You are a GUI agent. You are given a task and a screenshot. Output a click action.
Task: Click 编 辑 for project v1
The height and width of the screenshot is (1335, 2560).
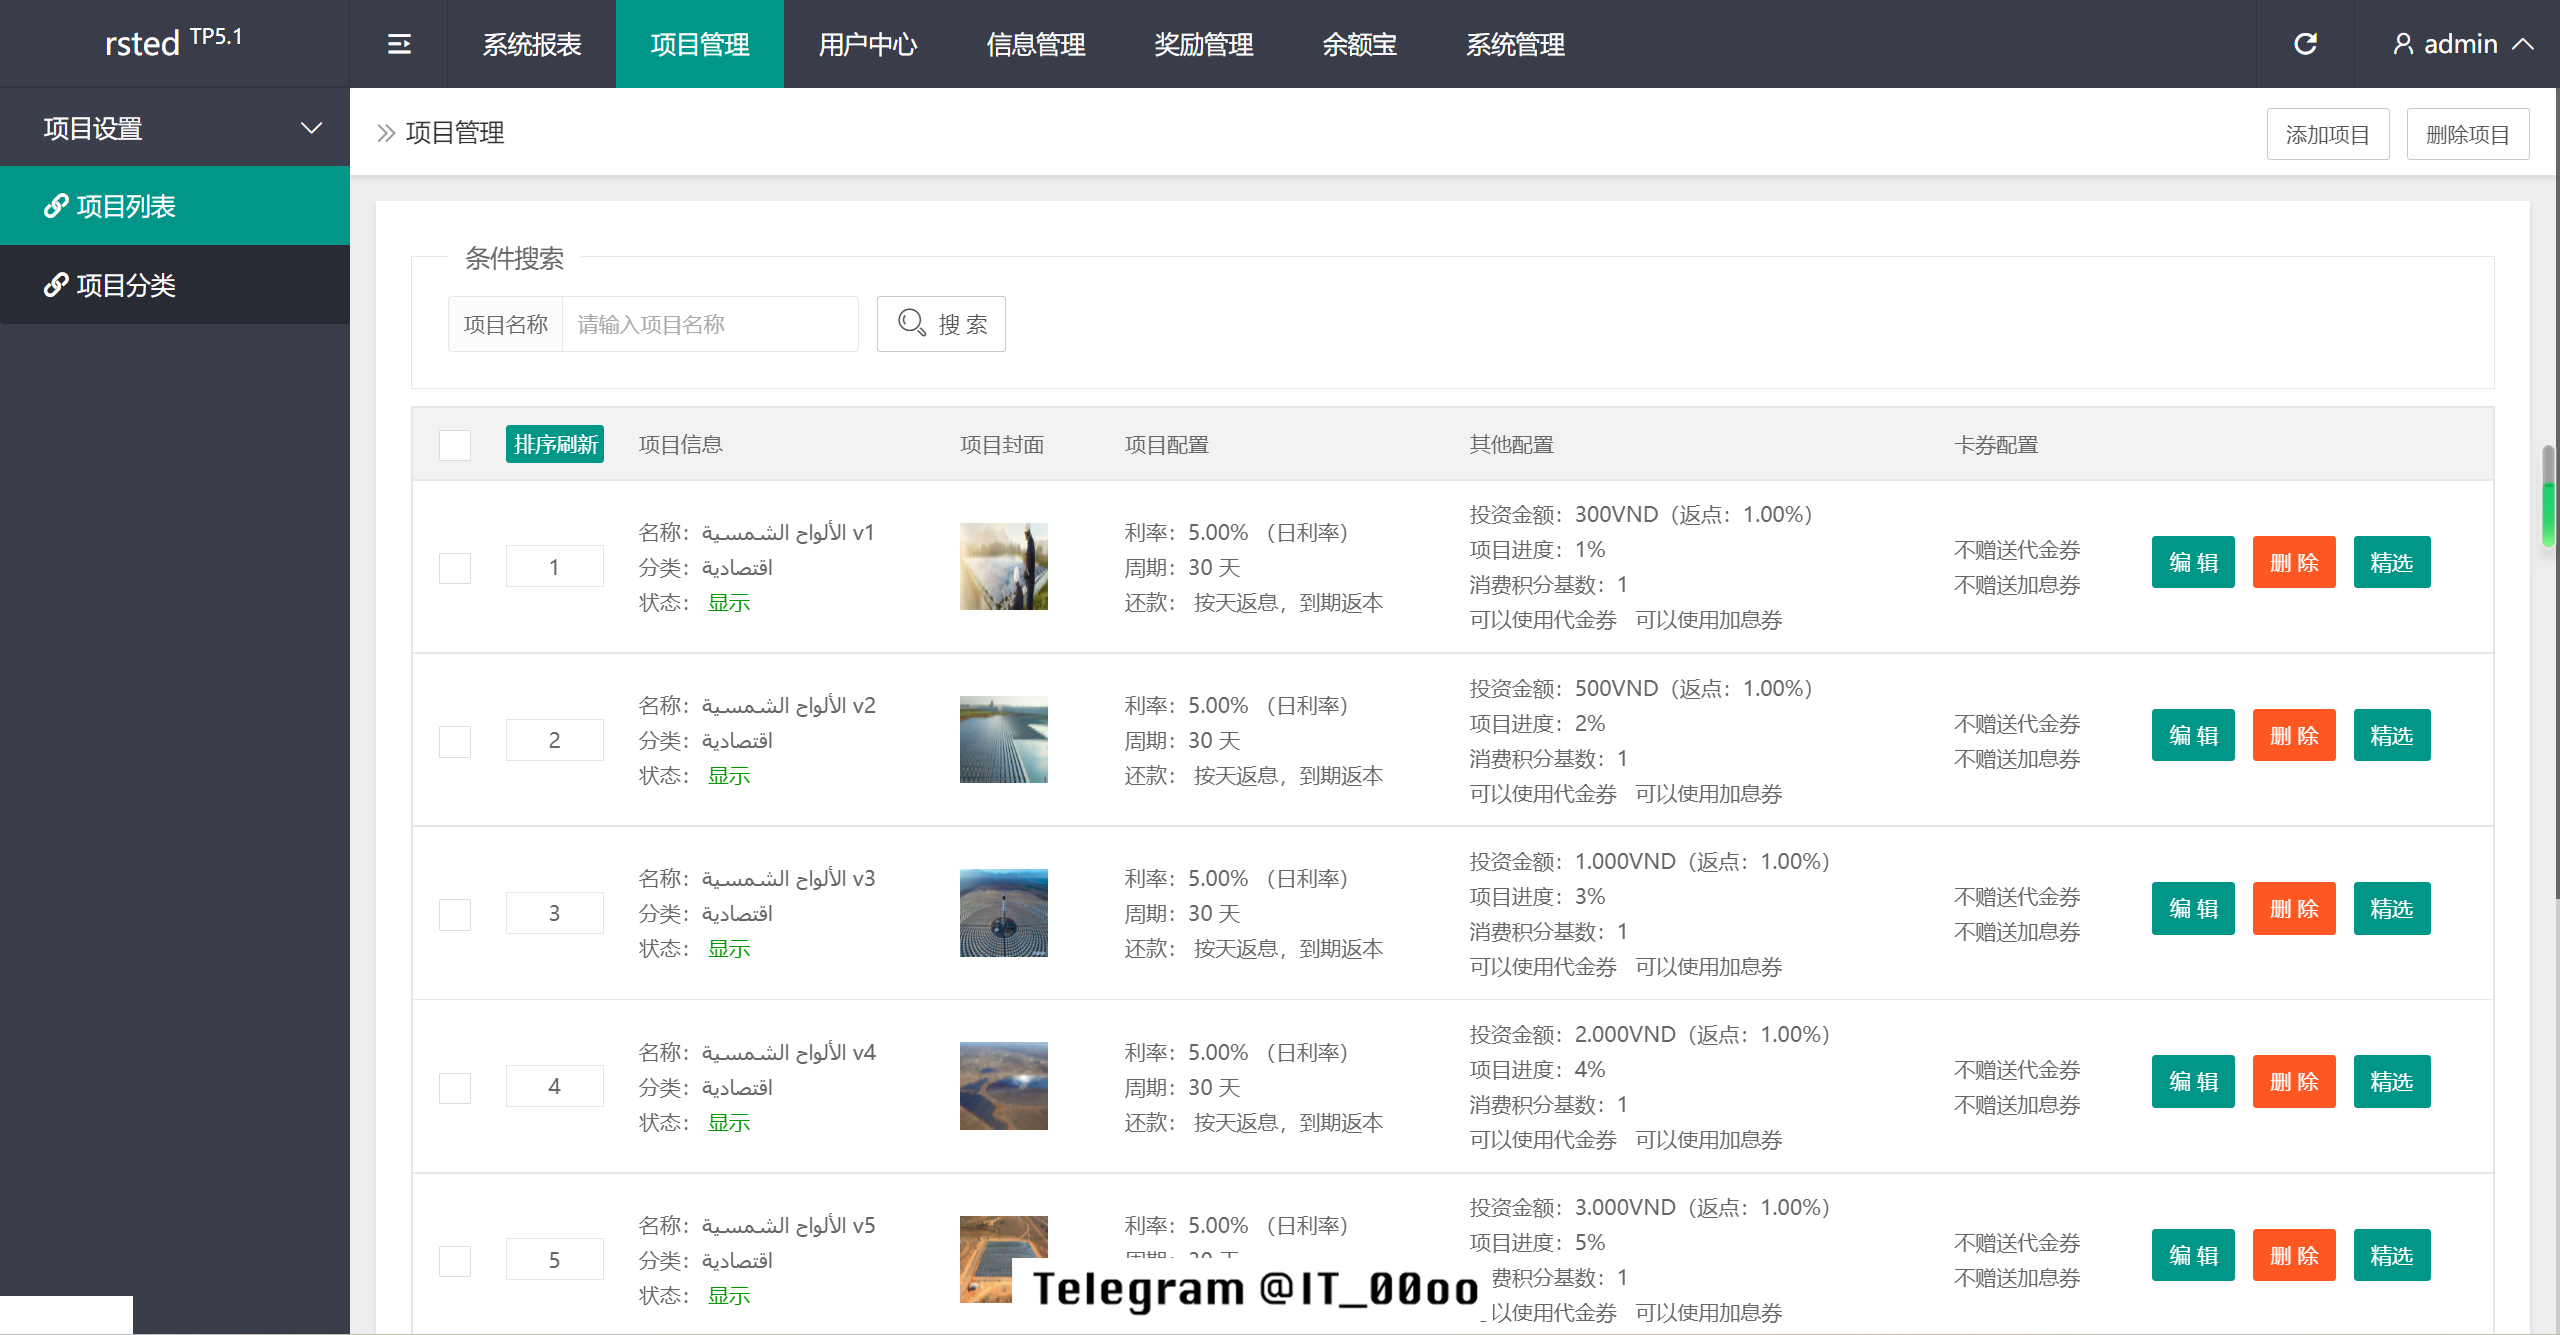coord(2193,562)
